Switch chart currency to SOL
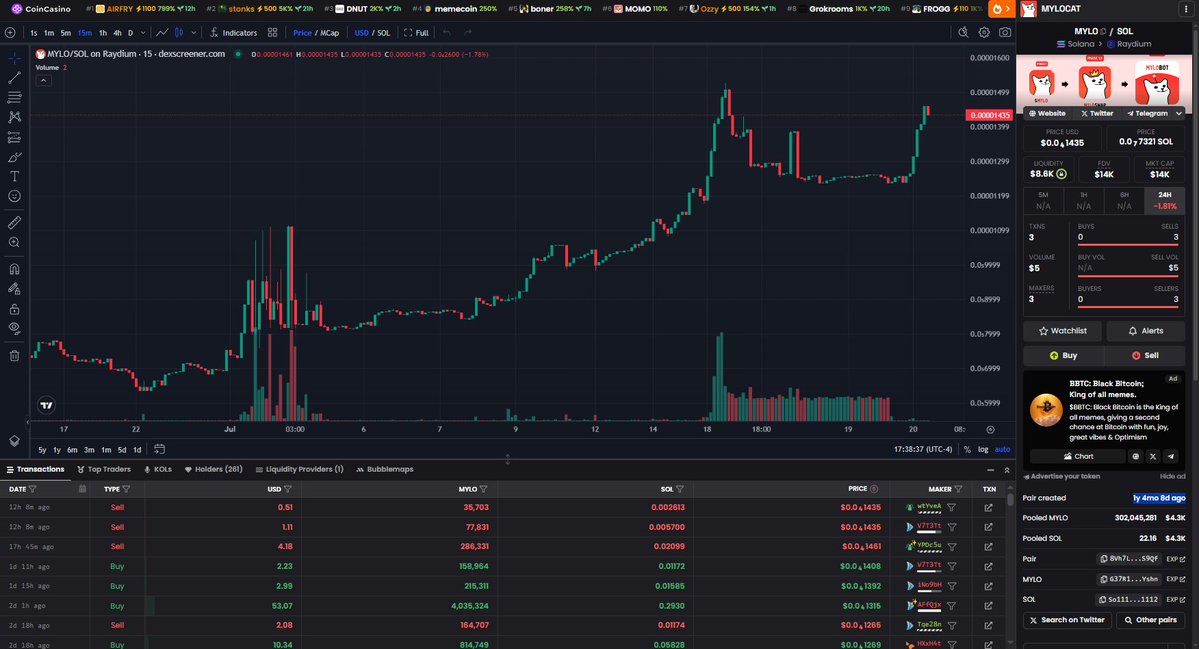The width and height of the screenshot is (1199, 649). click(383, 33)
